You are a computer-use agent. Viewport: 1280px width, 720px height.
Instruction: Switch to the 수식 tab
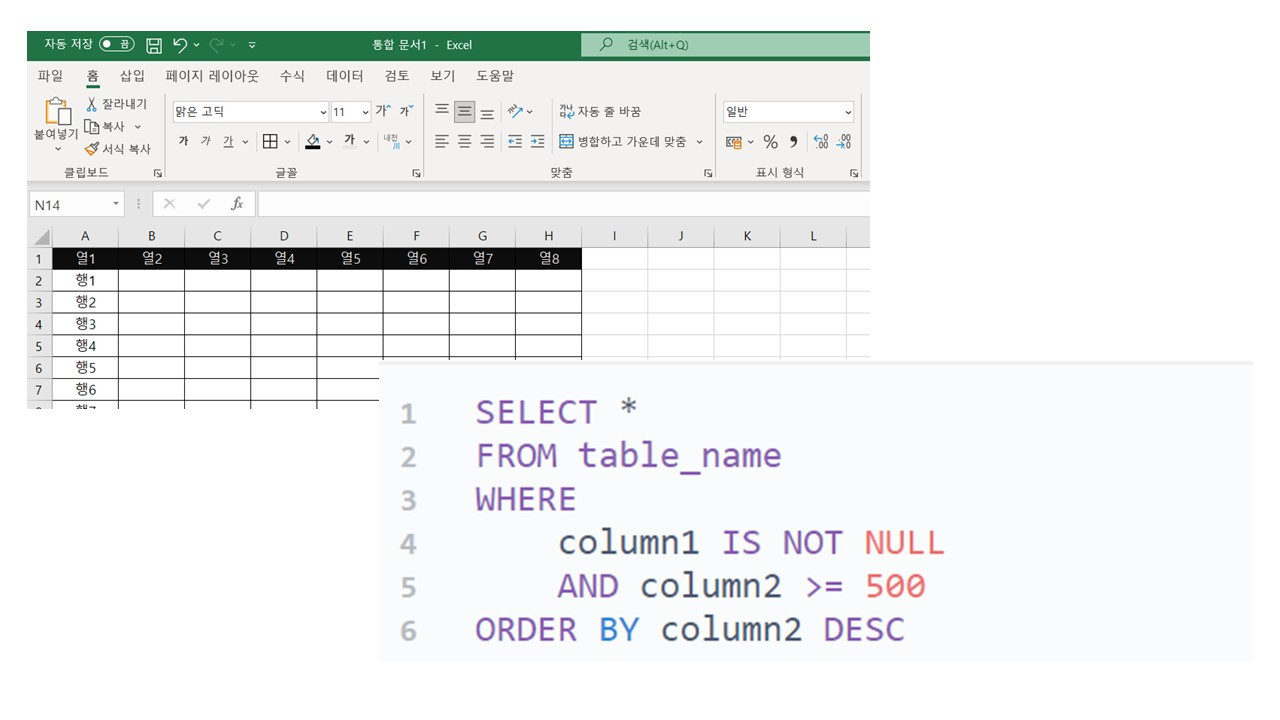(x=292, y=76)
